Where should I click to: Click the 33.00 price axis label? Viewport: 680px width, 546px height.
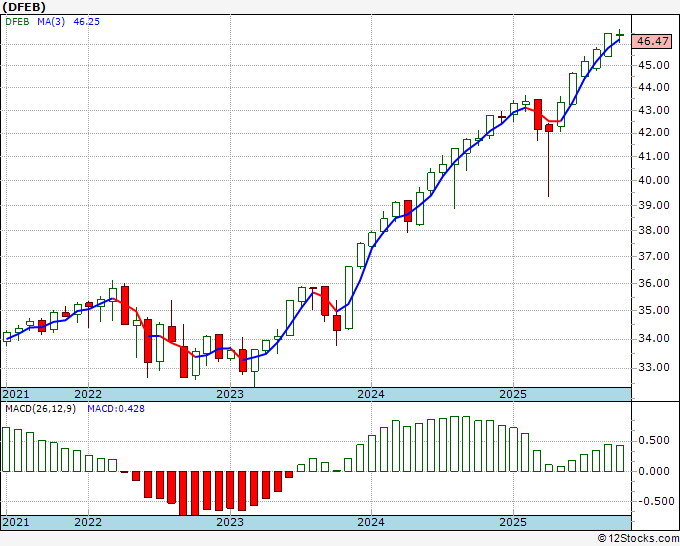(654, 367)
